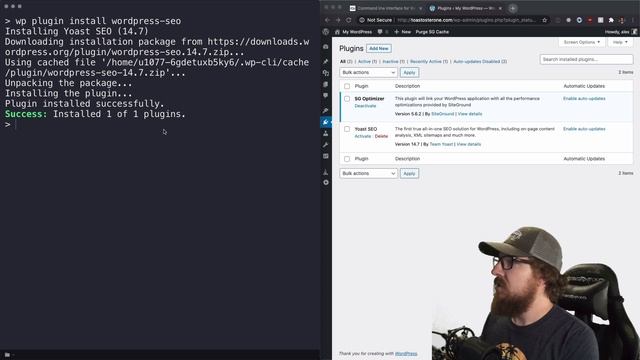Bookmark this page with the star icon
Screen dimensions: 640x360
point(544,20)
